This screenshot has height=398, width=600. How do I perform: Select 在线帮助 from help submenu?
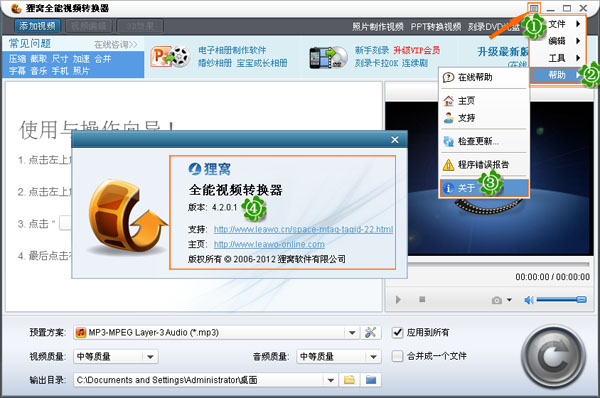484,77
